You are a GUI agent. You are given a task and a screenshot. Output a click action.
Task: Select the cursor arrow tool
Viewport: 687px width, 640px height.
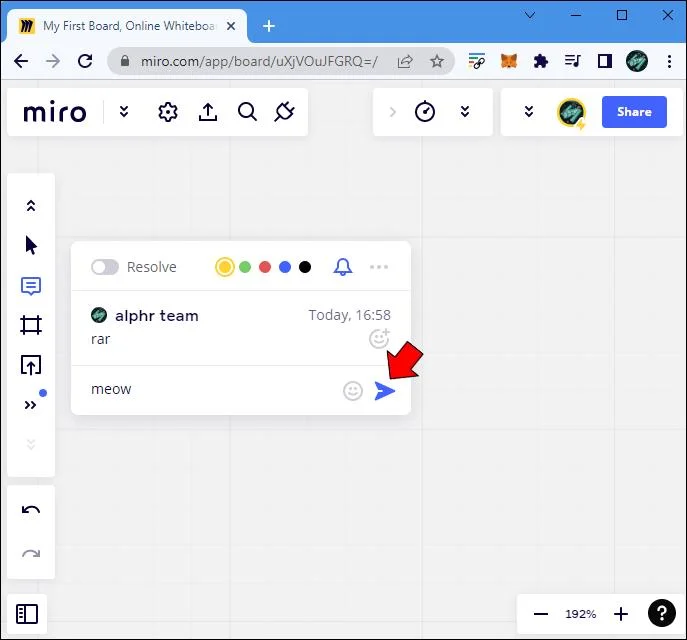[x=31, y=245]
